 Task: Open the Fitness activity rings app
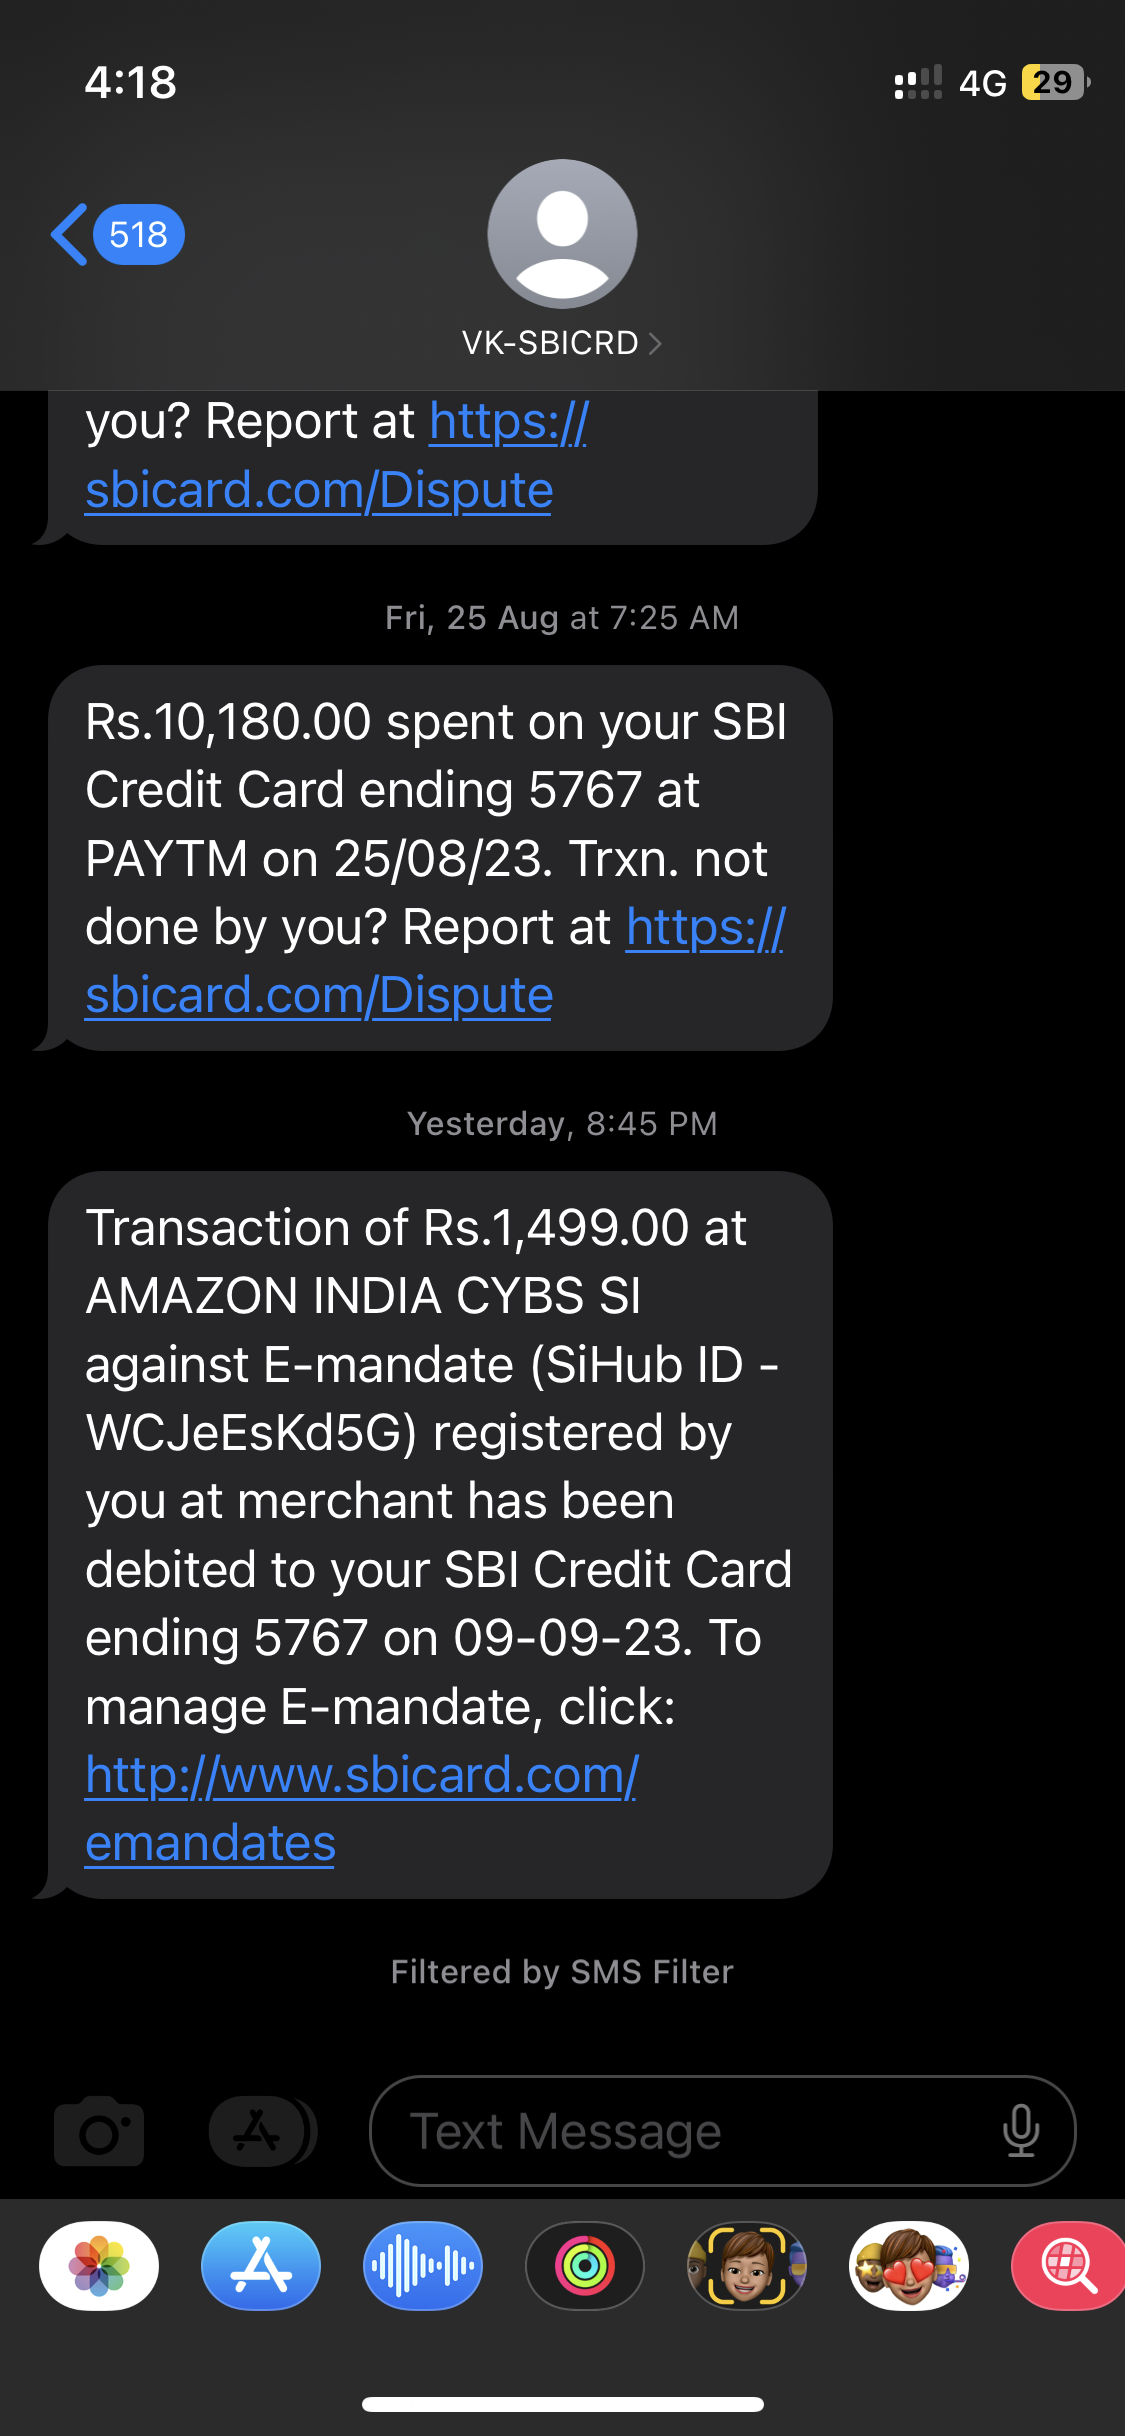pyautogui.click(x=585, y=2266)
